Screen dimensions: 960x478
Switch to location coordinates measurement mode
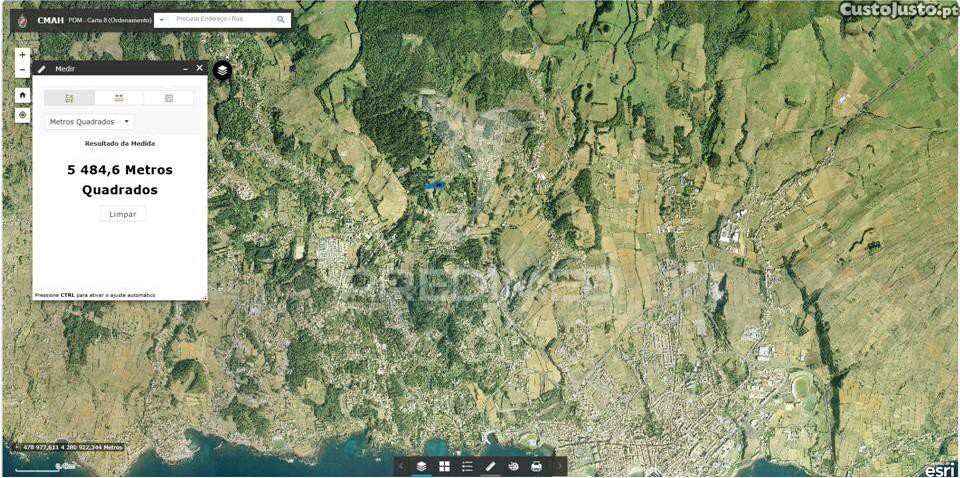[168, 98]
